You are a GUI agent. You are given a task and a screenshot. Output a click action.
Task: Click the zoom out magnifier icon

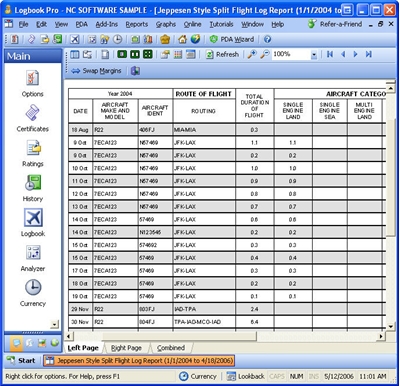coord(265,54)
